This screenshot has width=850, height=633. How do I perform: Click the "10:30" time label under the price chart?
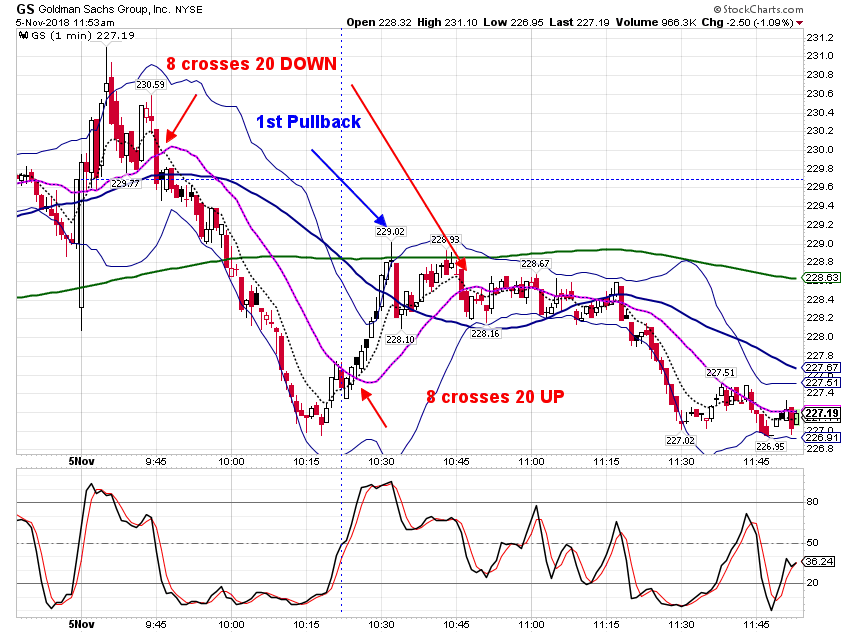pyautogui.click(x=381, y=462)
